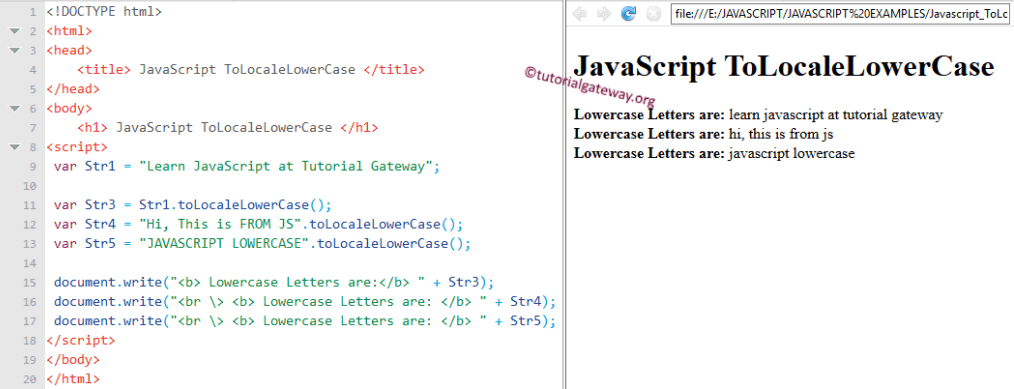The image size is (1014, 389).
Task: Click the document.write line with Str4
Action: [x=305, y=302]
